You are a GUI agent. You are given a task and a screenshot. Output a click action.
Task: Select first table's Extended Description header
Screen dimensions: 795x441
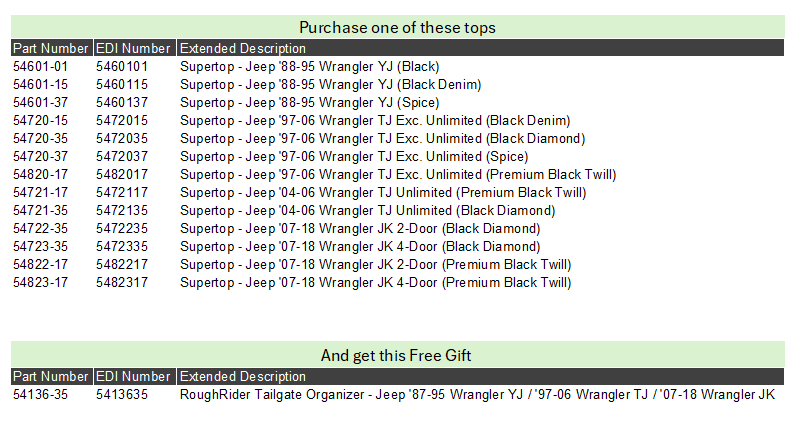[x=480, y=48]
